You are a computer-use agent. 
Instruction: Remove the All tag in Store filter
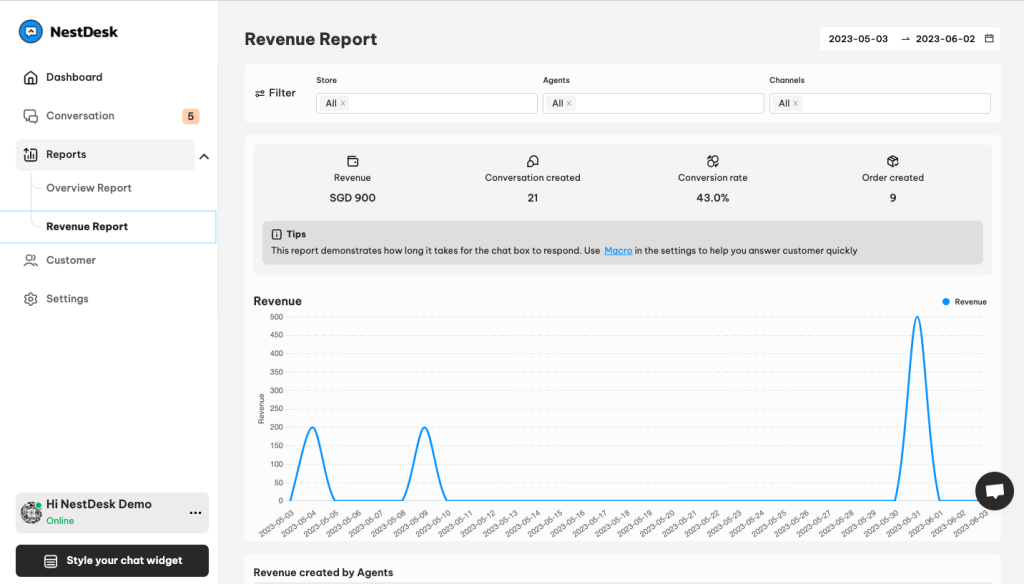click(343, 103)
